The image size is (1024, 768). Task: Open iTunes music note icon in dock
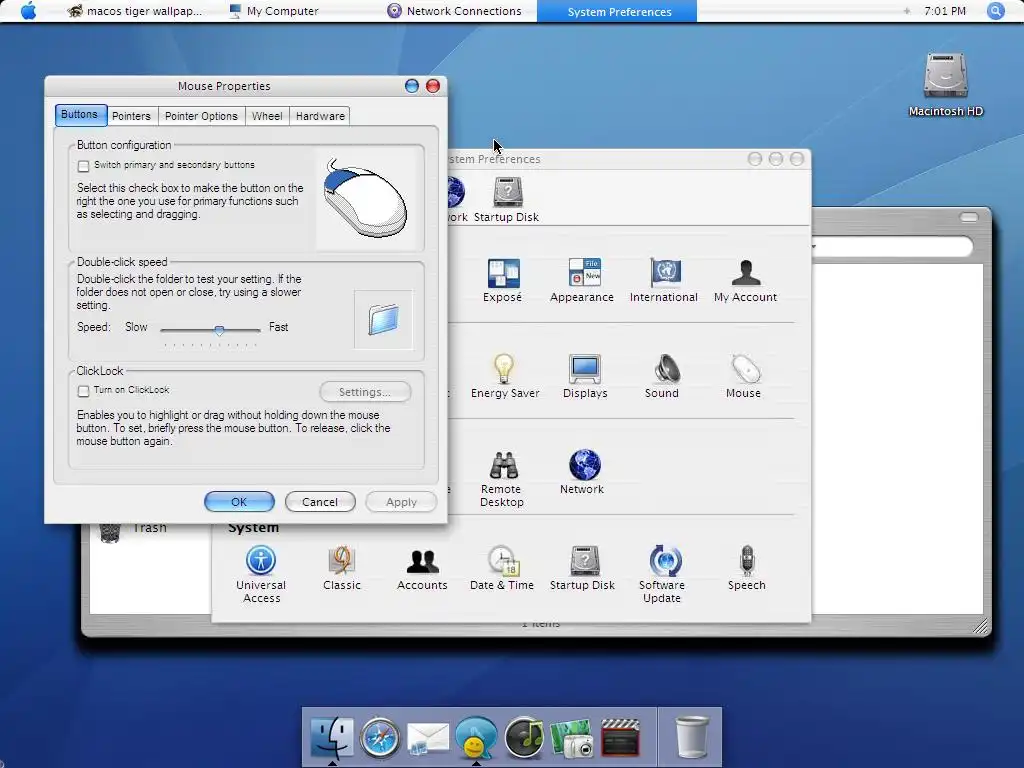pyautogui.click(x=524, y=738)
